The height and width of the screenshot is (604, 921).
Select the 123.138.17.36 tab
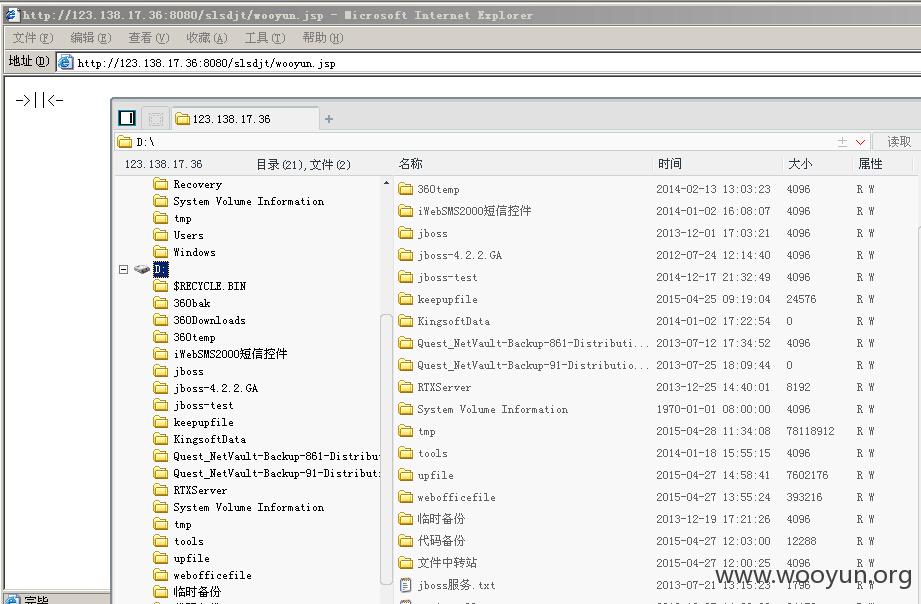click(246, 119)
